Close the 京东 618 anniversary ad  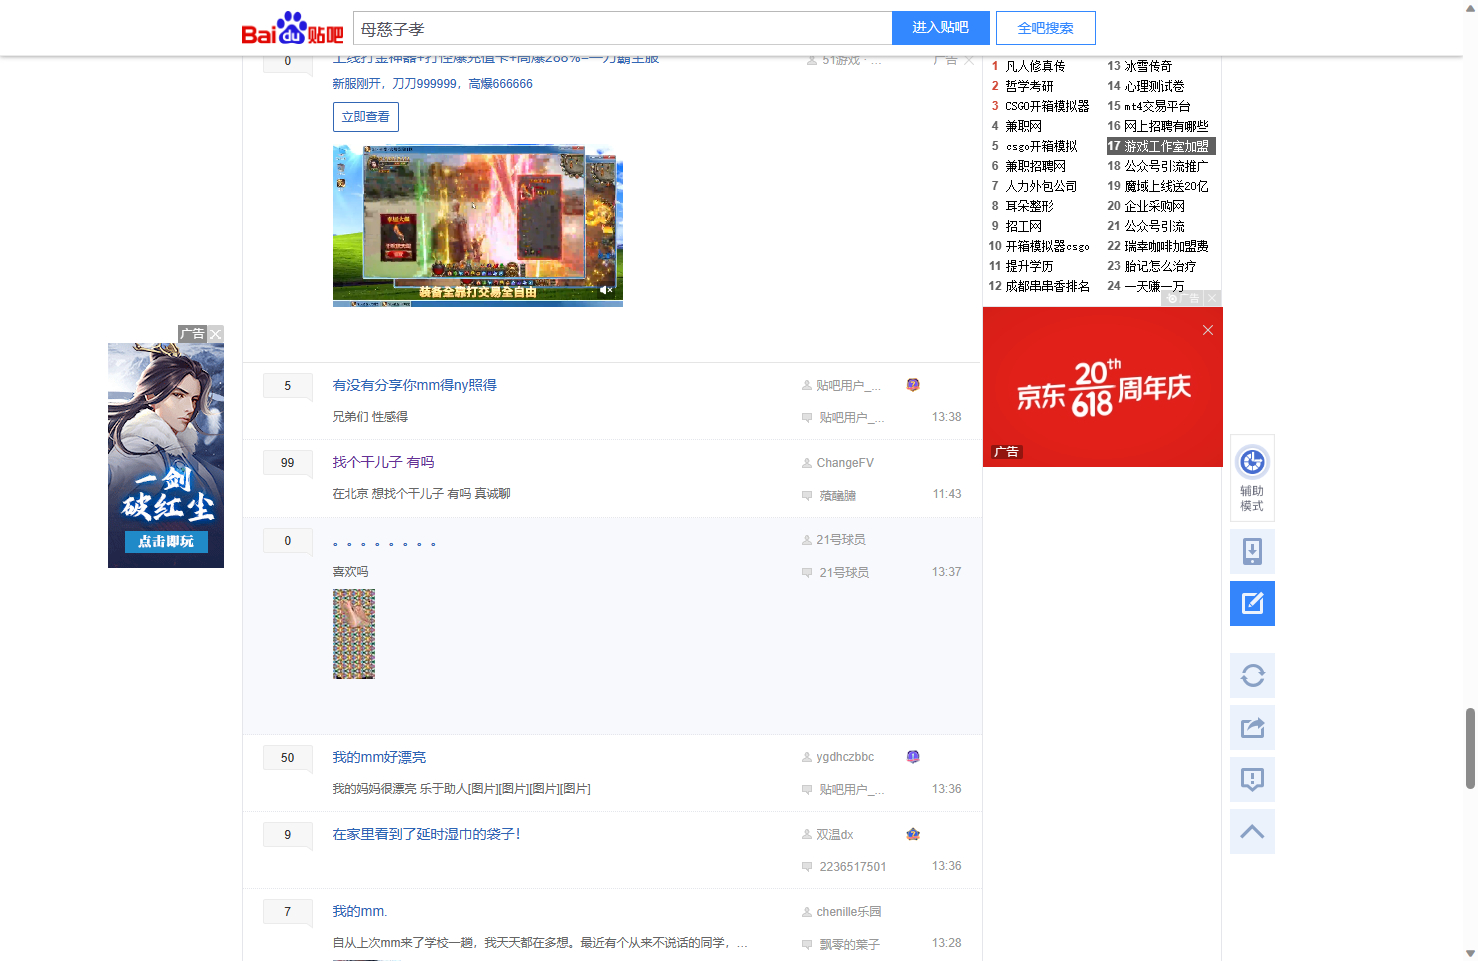coord(1207,330)
